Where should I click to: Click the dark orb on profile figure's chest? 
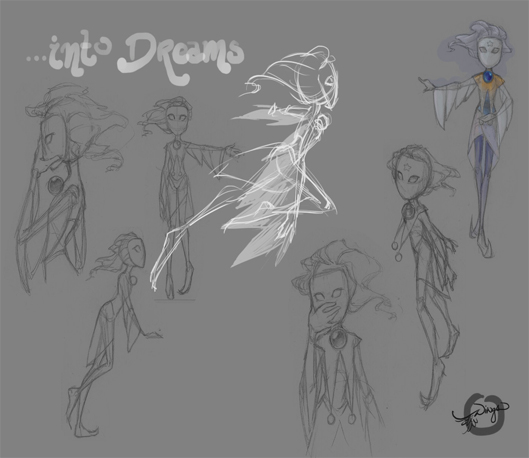pyautogui.click(x=55, y=185)
